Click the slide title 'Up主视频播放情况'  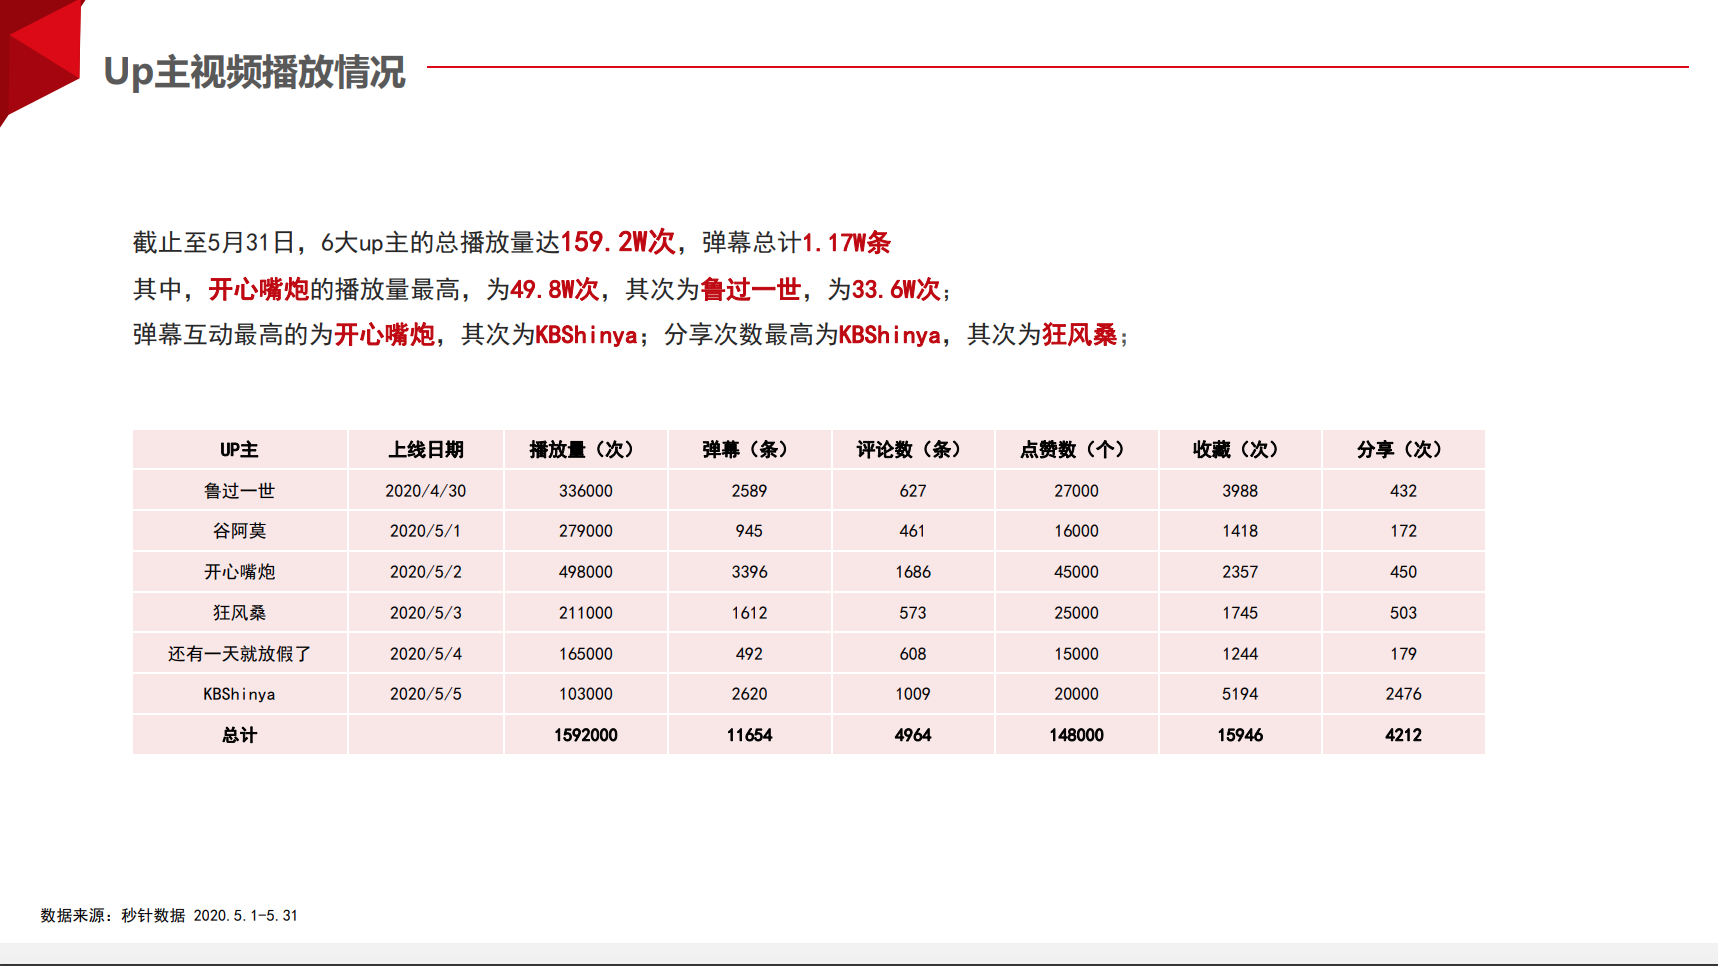click(254, 72)
